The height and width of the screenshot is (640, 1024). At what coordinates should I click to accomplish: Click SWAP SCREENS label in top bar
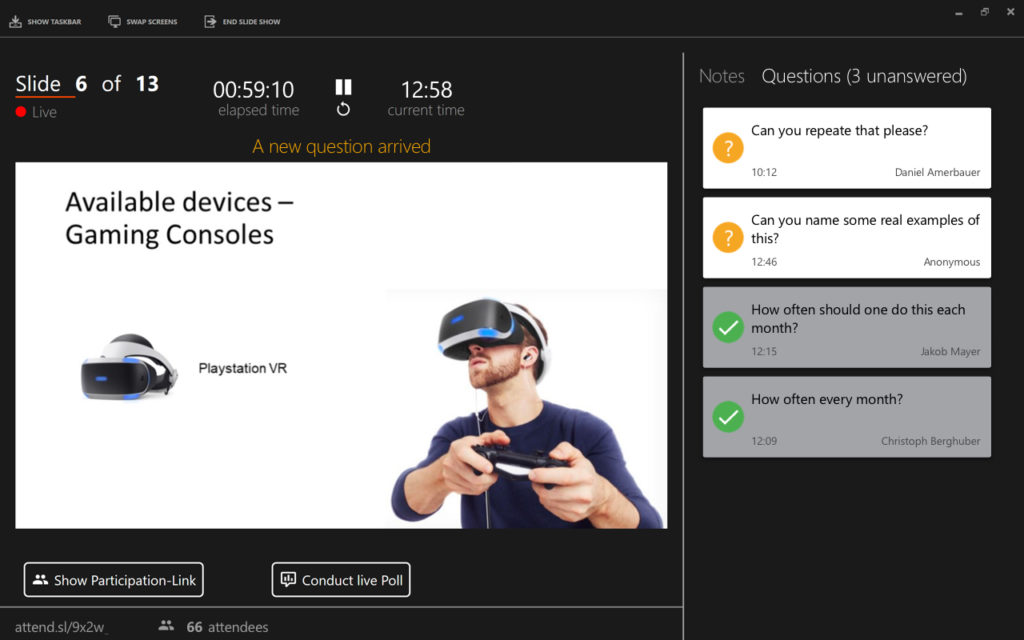pos(152,22)
